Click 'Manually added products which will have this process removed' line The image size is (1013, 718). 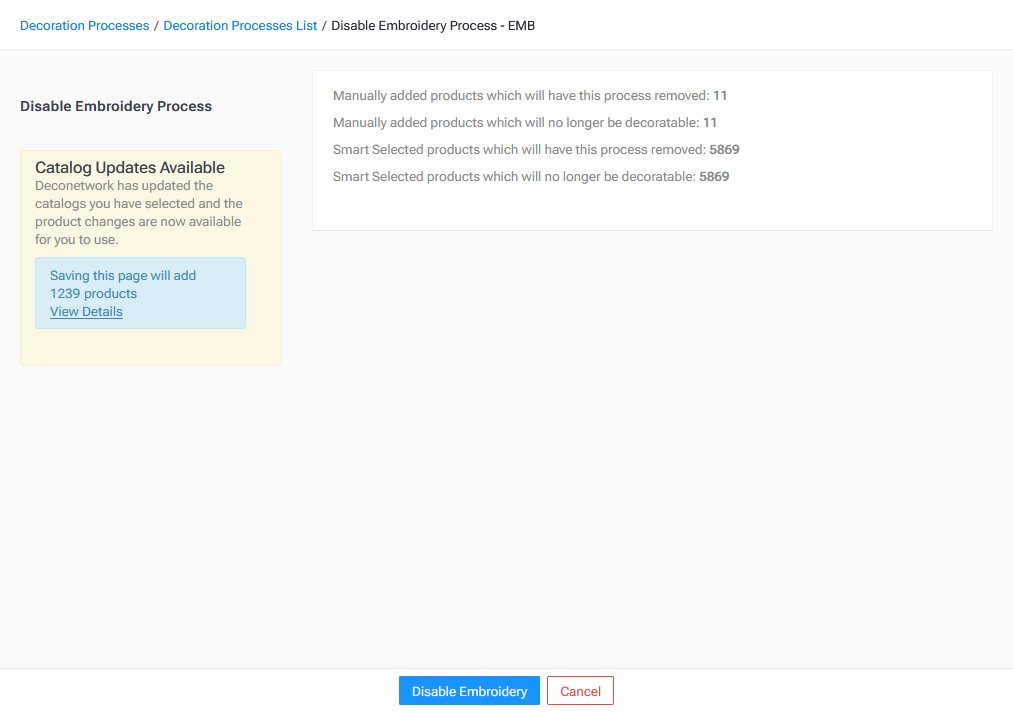530,96
